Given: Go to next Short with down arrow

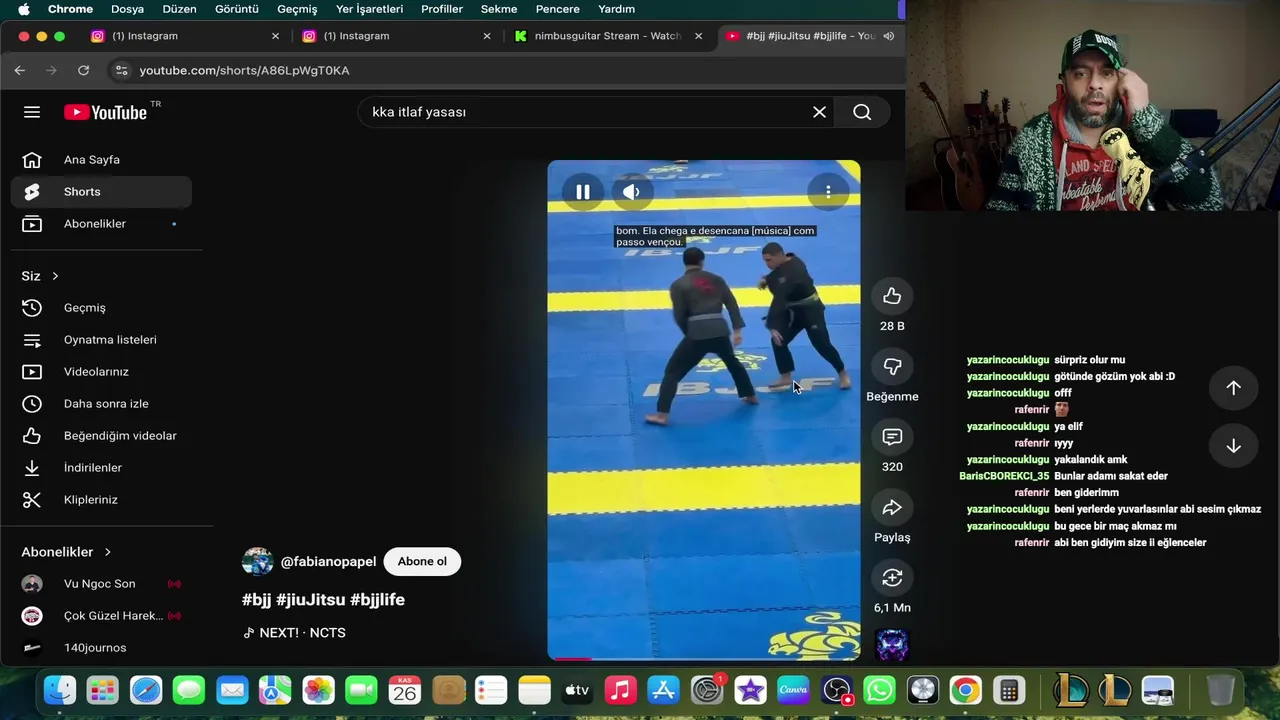Looking at the screenshot, I should [x=1233, y=446].
